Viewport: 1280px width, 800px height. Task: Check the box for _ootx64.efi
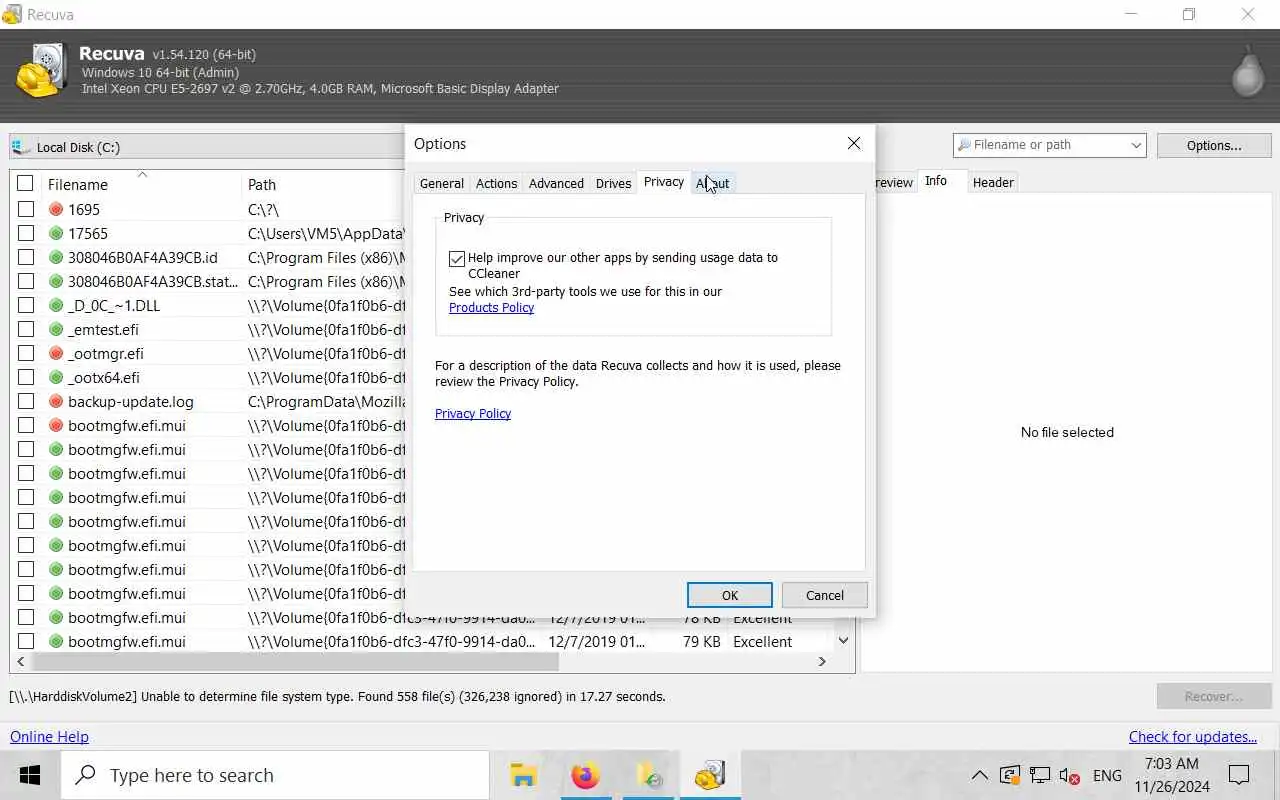pyautogui.click(x=26, y=377)
